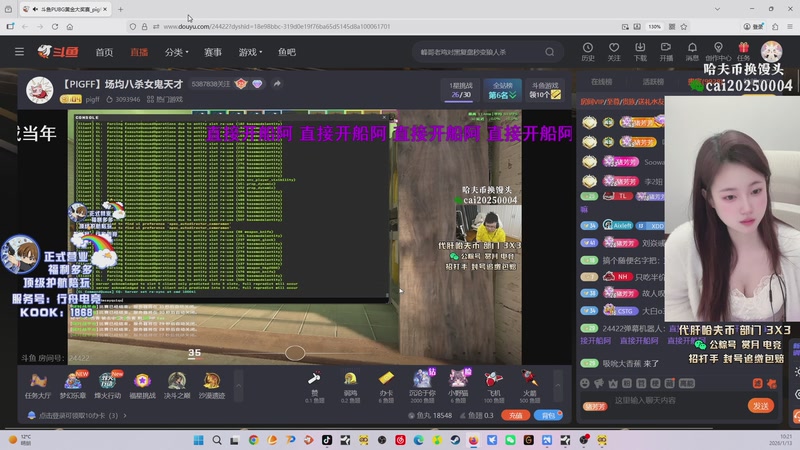Open taskbar search

(217, 440)
